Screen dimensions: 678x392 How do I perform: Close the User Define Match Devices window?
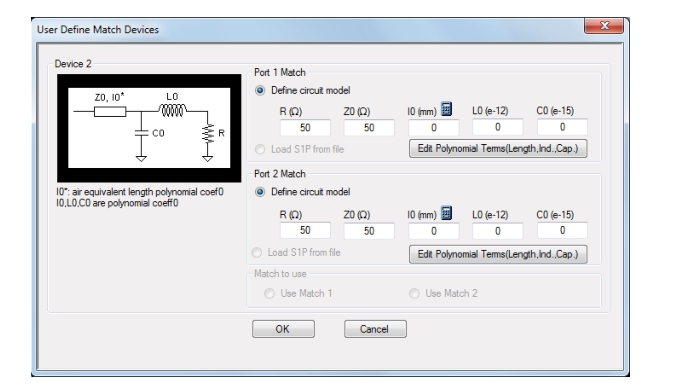pyautogui.click(x=604, y=25)
